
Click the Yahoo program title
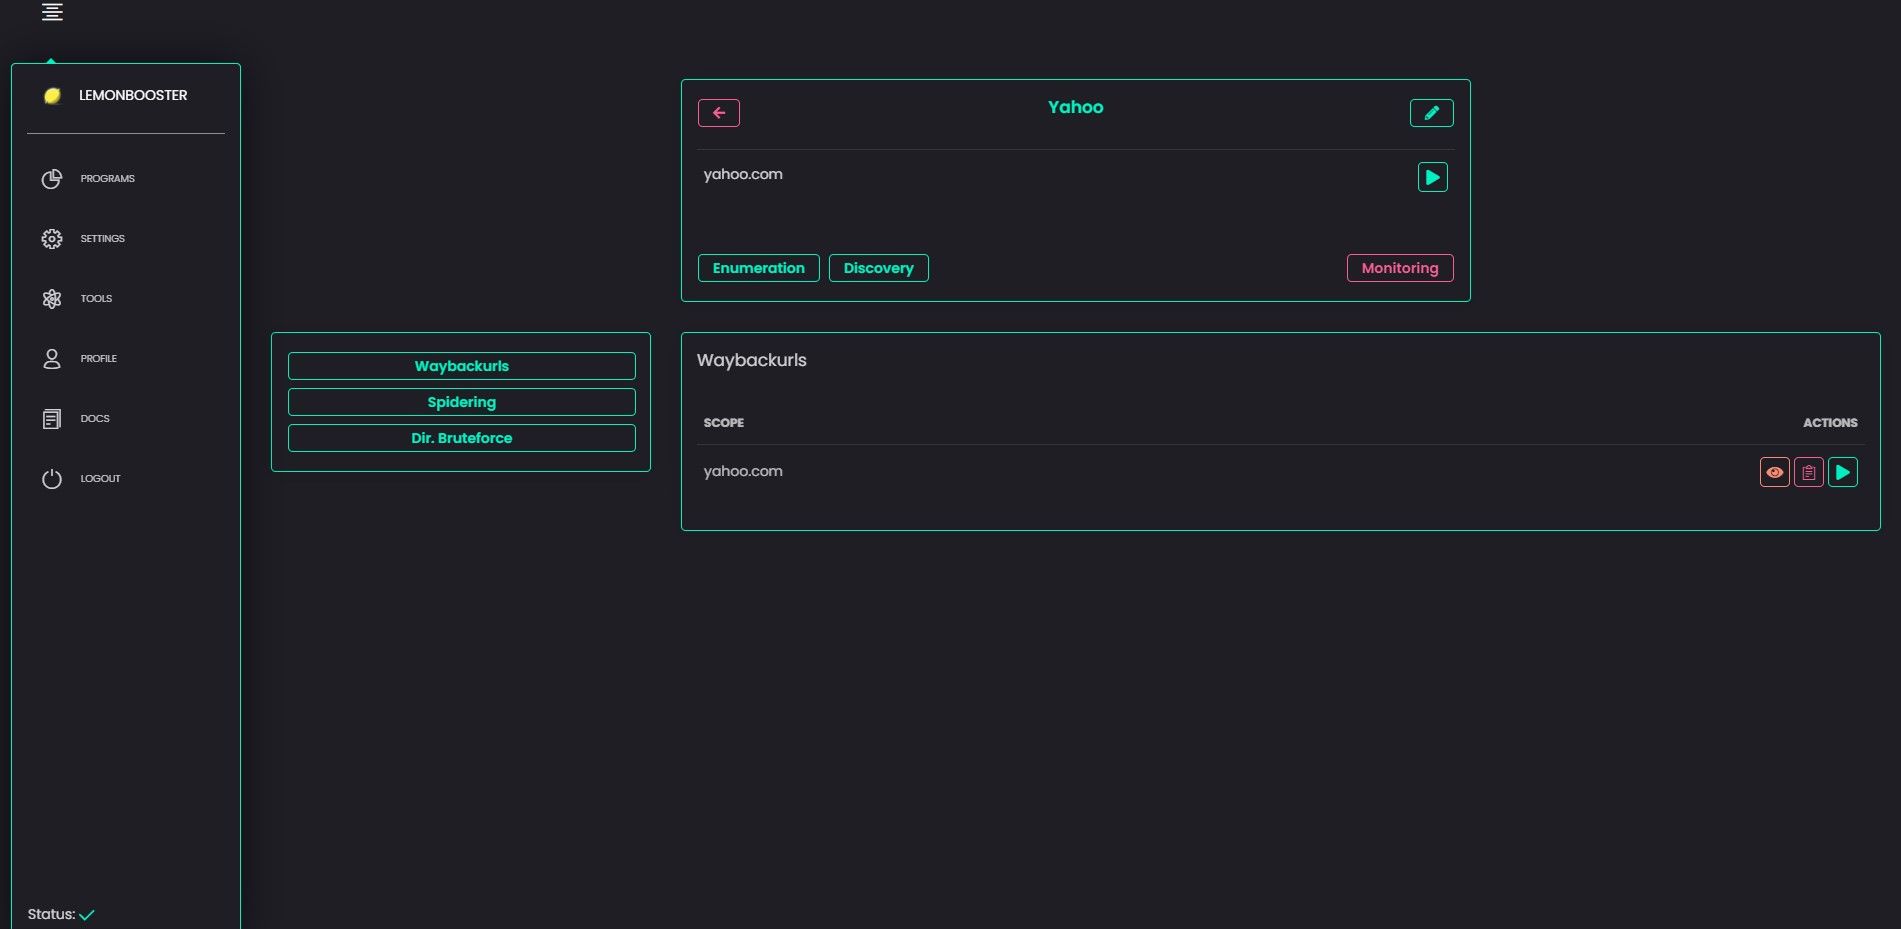[1076, 107]
